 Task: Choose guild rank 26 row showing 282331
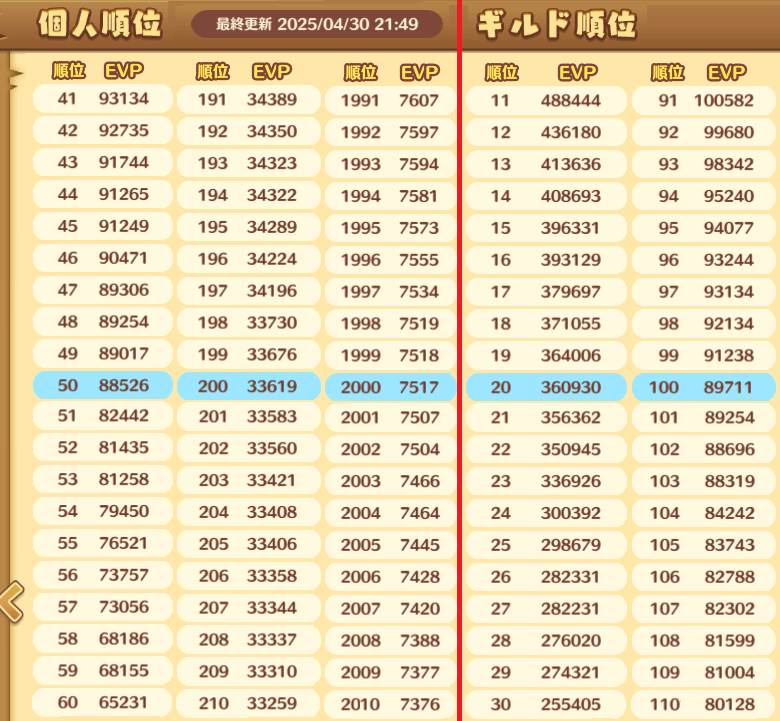click(x=546, y=577)
